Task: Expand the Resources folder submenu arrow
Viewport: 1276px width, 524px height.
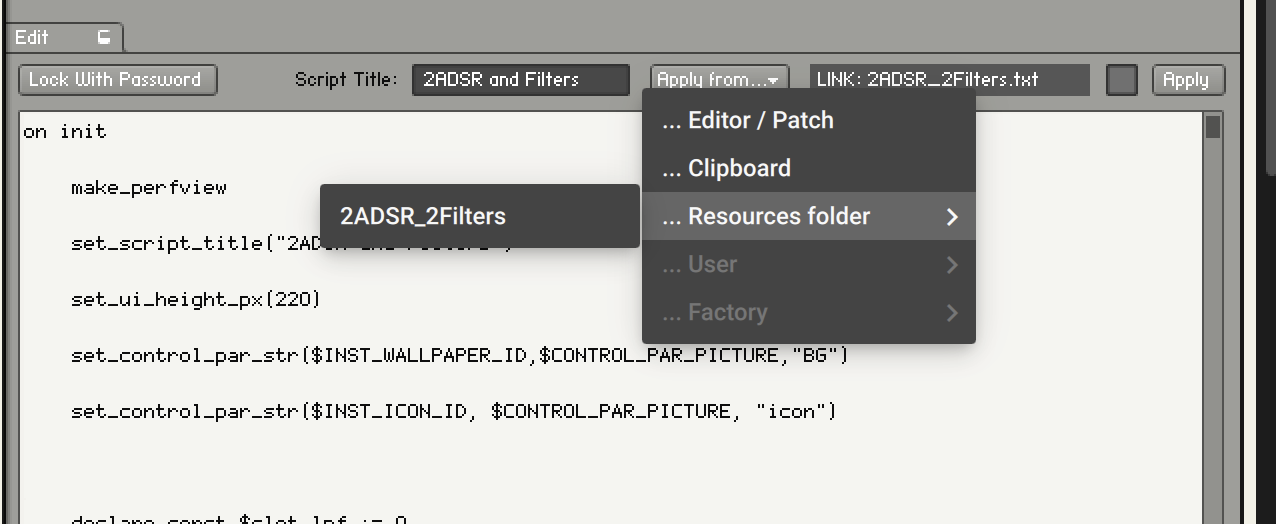Action: pos(952,217)
